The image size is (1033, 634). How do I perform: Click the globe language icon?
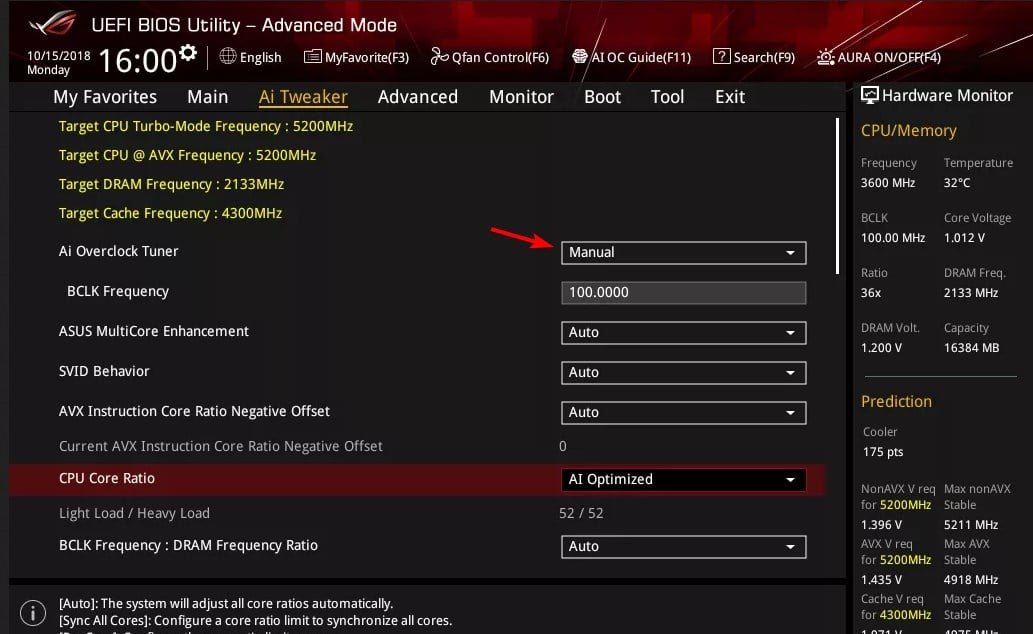228,57
